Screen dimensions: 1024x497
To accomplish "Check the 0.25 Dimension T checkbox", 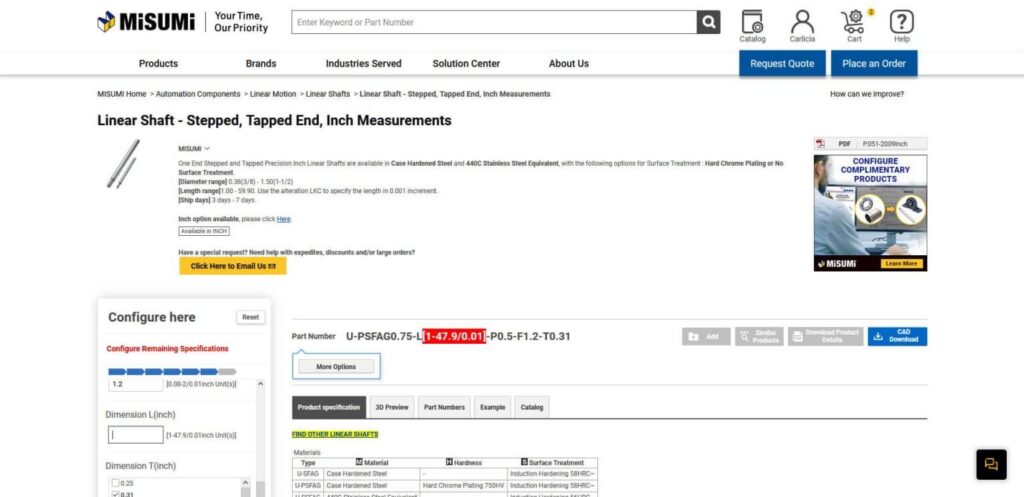I will [115, 483].
